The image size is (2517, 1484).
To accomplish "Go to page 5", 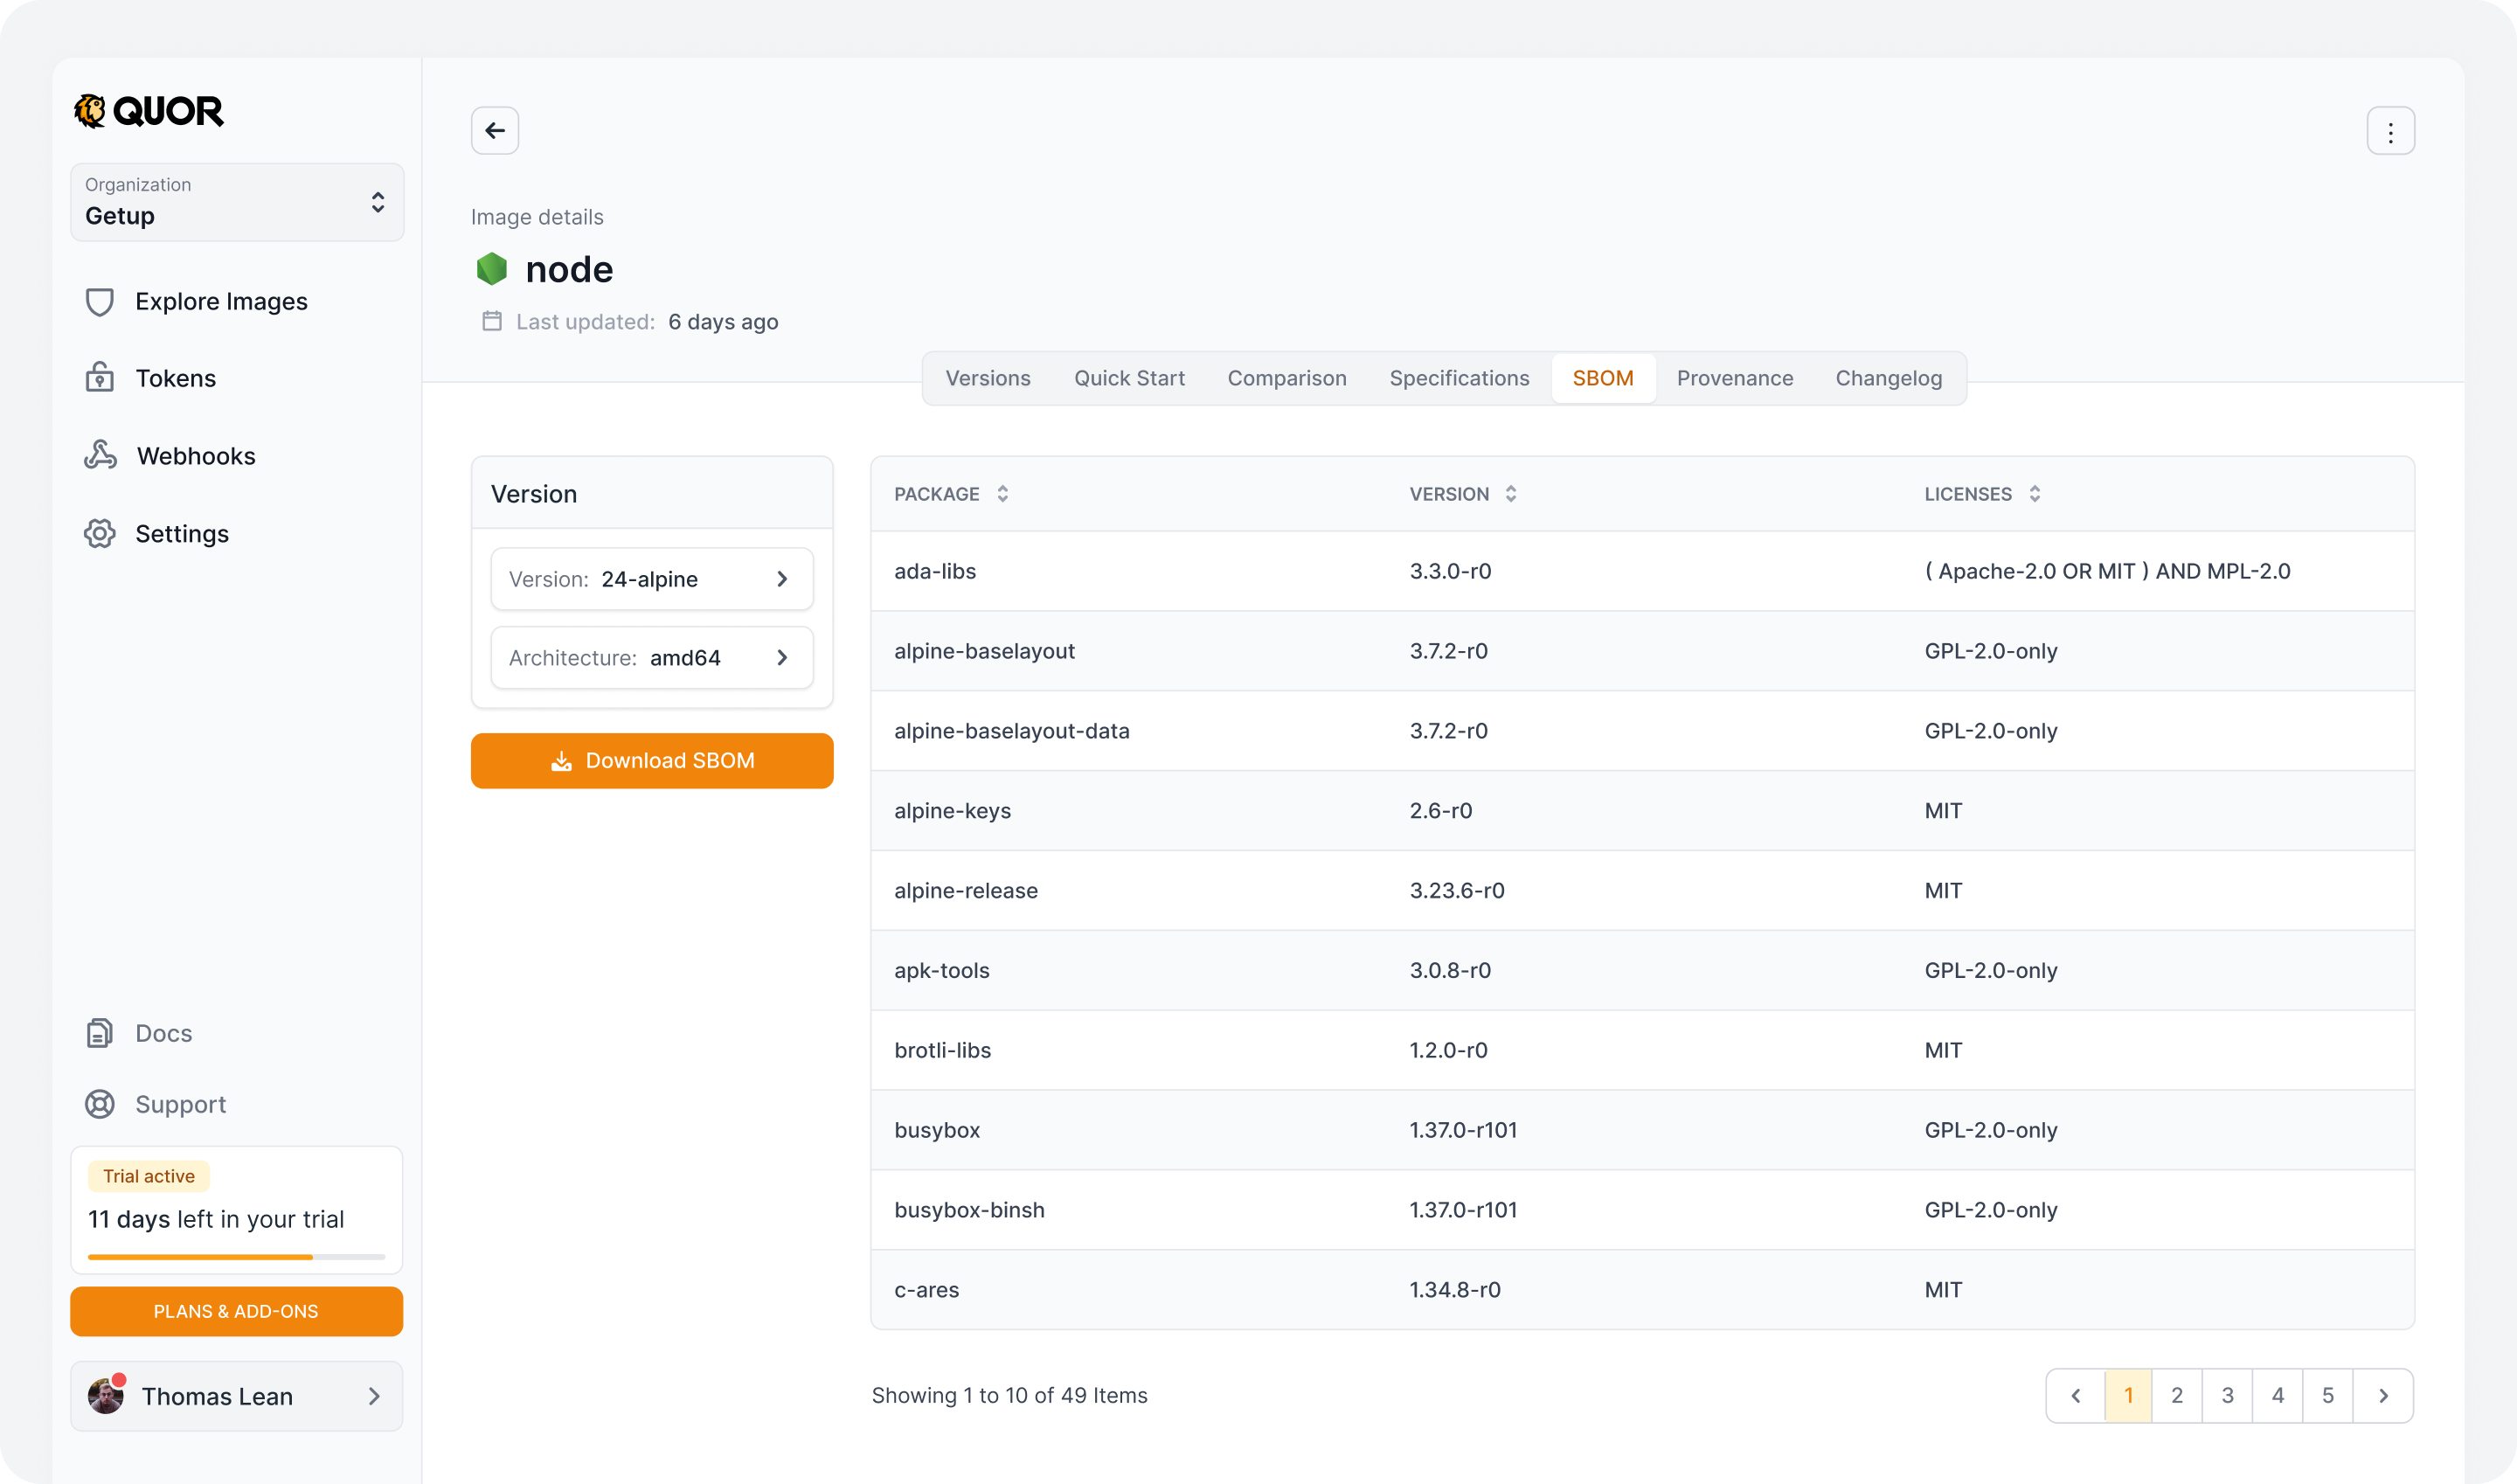I will coord(2327,1395).
